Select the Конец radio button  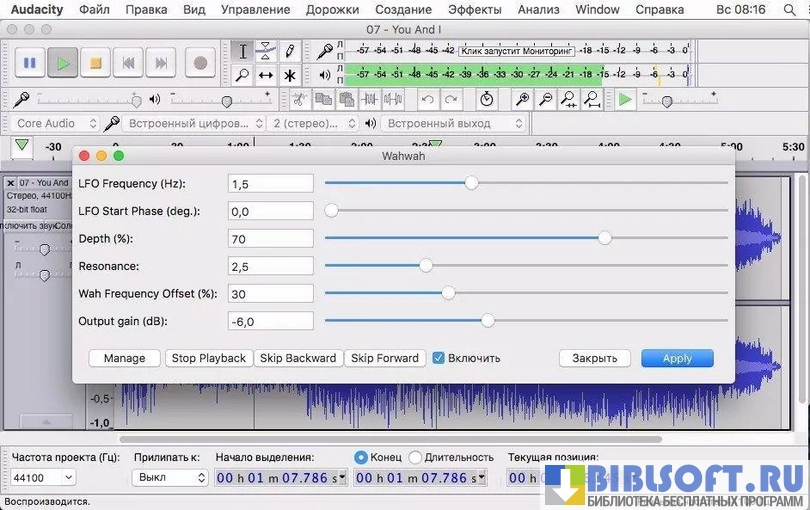pos(361,457)
